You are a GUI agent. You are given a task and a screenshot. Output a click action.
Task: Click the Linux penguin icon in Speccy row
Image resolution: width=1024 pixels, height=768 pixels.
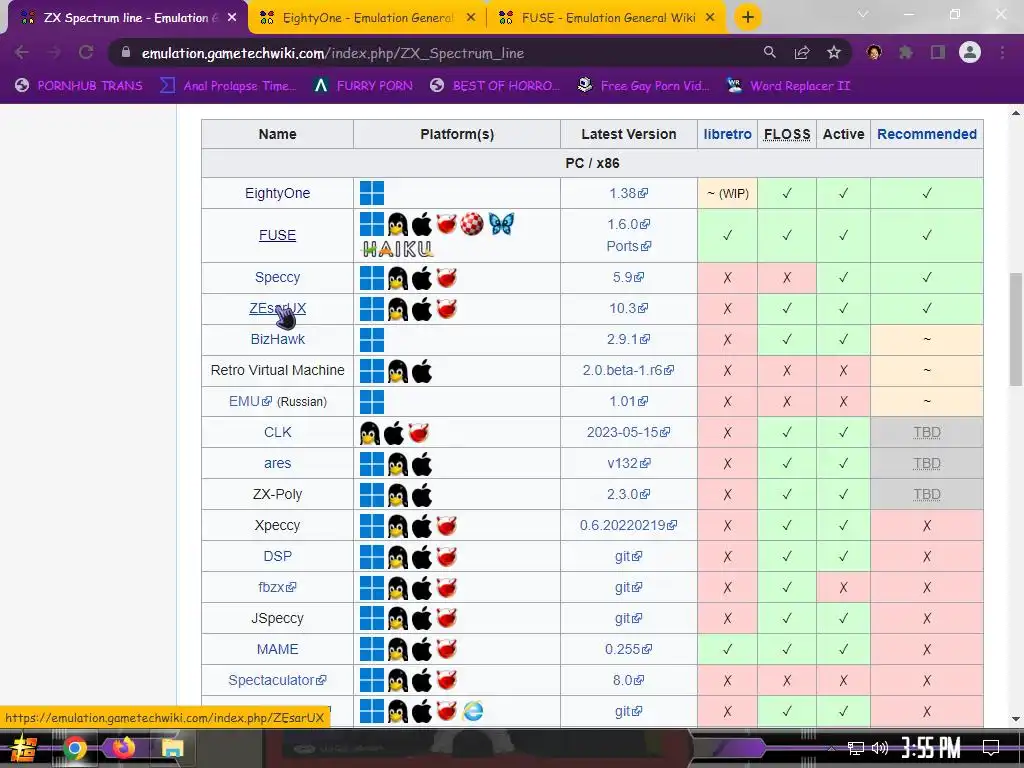coord(397,278)
